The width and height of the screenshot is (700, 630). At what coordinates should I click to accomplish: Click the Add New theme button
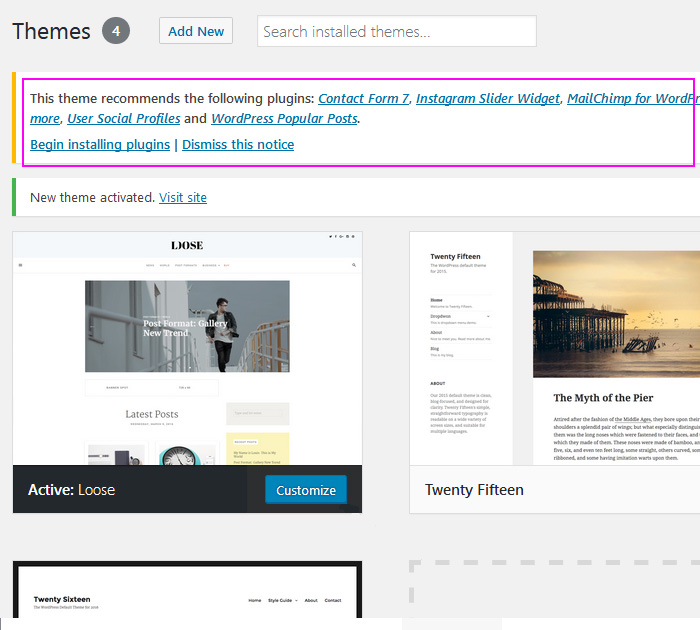(196, 31)
